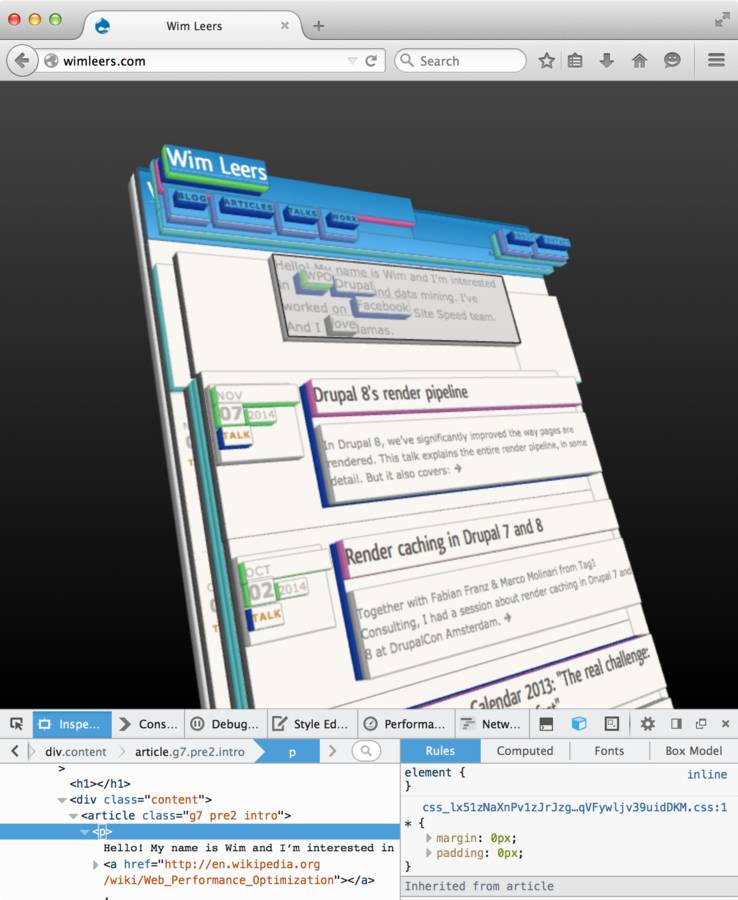The height and width of the screenshot is (900, 738).
Task: Close the developer tools panel
Action: 725,724
